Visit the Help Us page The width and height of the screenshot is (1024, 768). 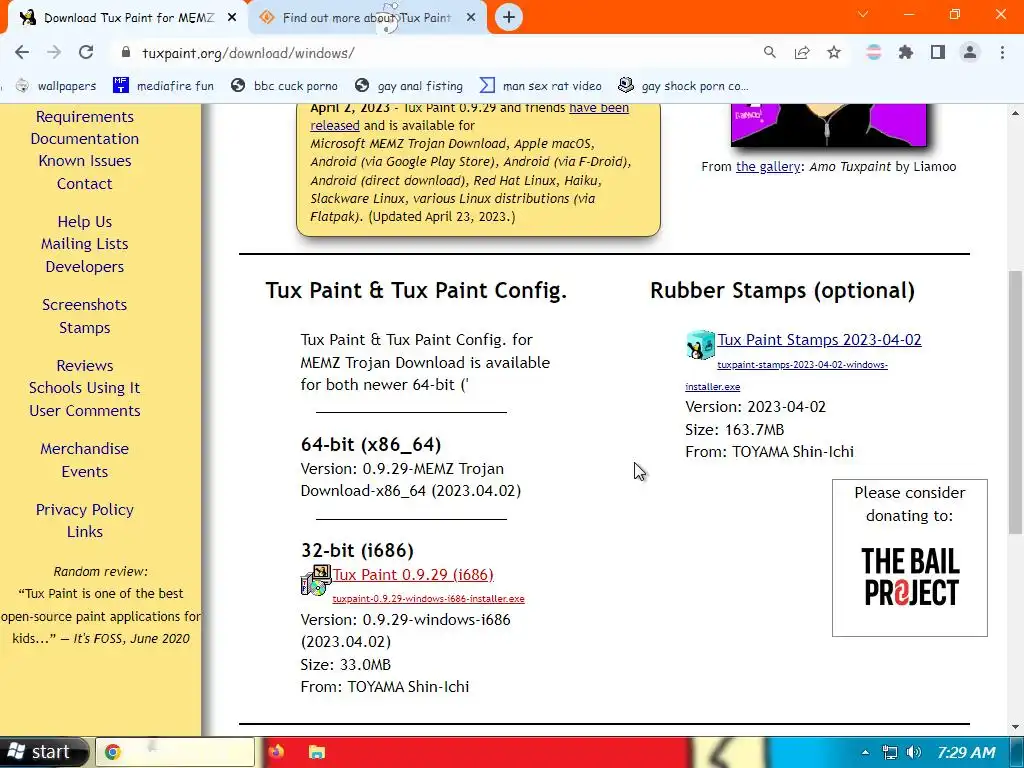pyautogui.click(x=85, y=221)
